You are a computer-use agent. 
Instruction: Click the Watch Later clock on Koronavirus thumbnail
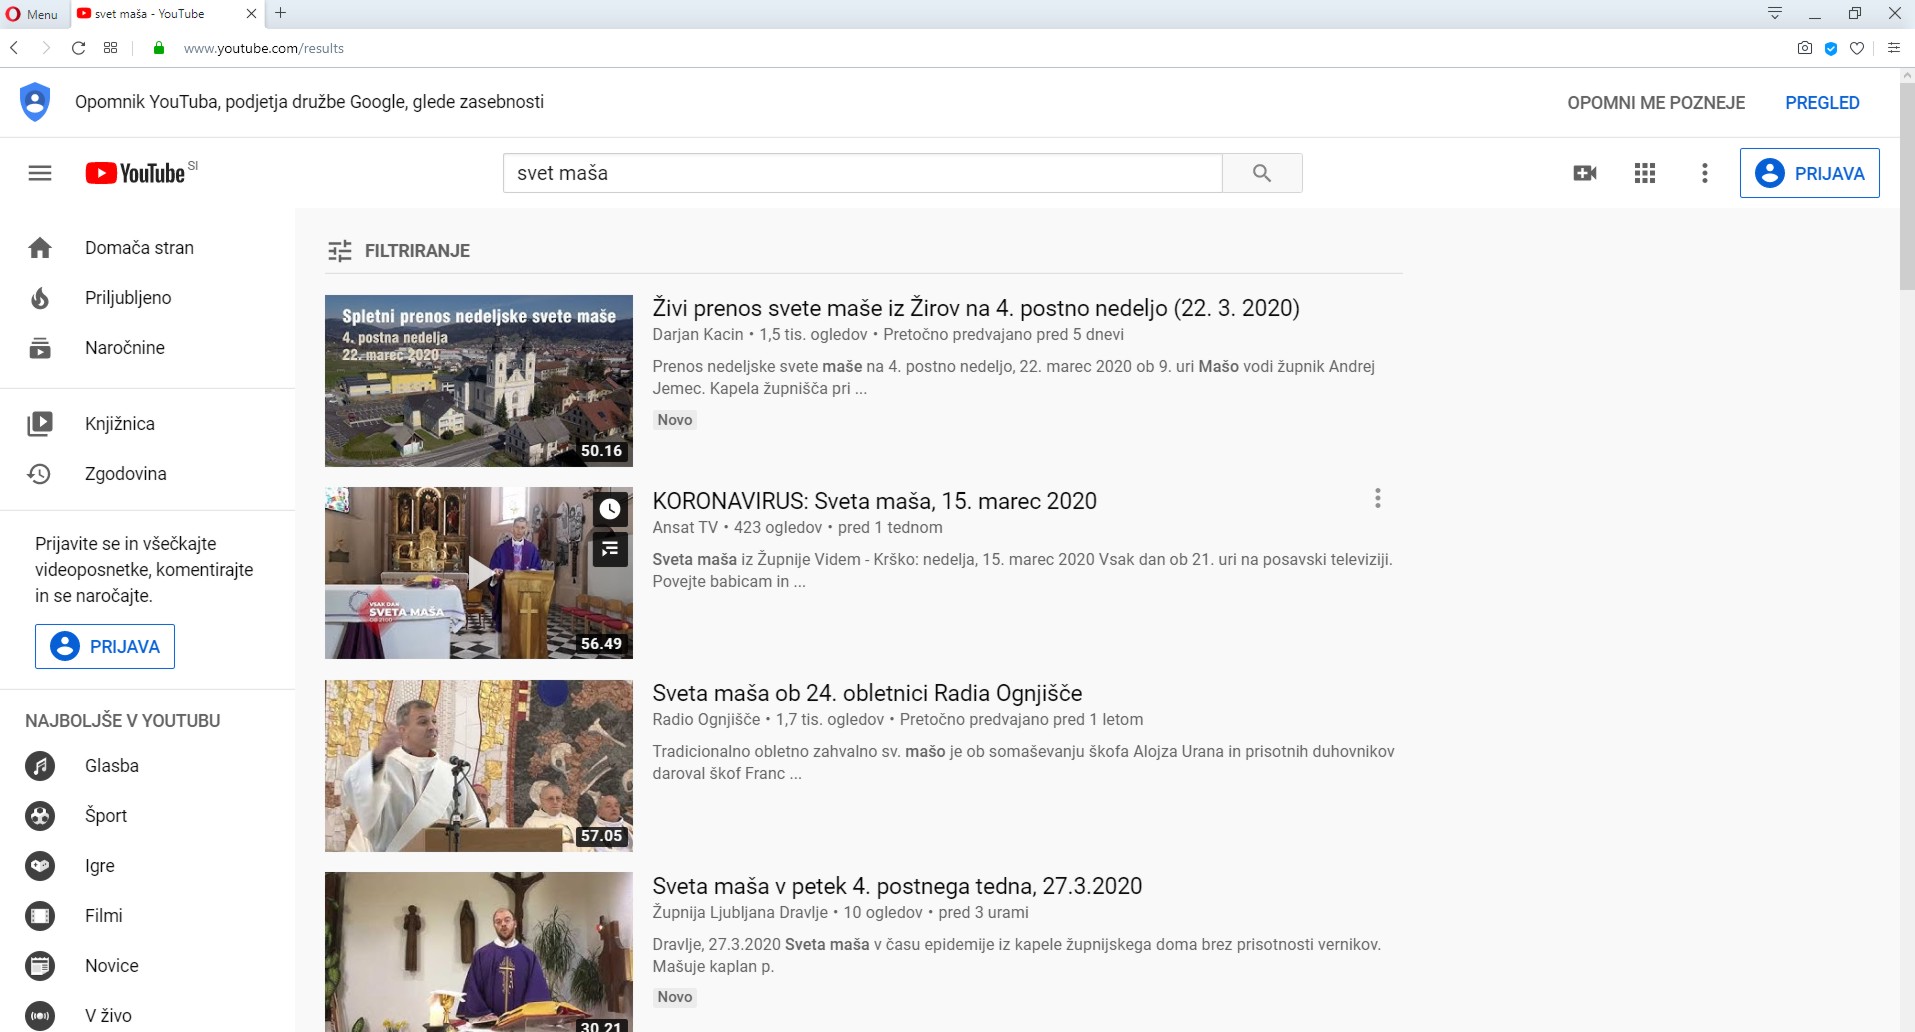pos(610,509)
